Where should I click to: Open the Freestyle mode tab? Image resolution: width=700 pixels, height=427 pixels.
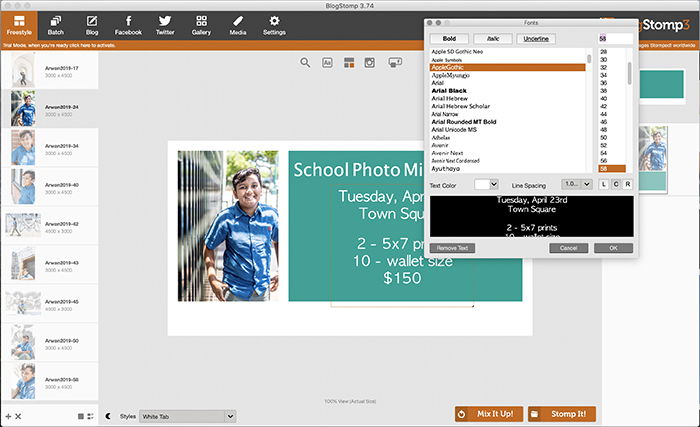point(19,25)
